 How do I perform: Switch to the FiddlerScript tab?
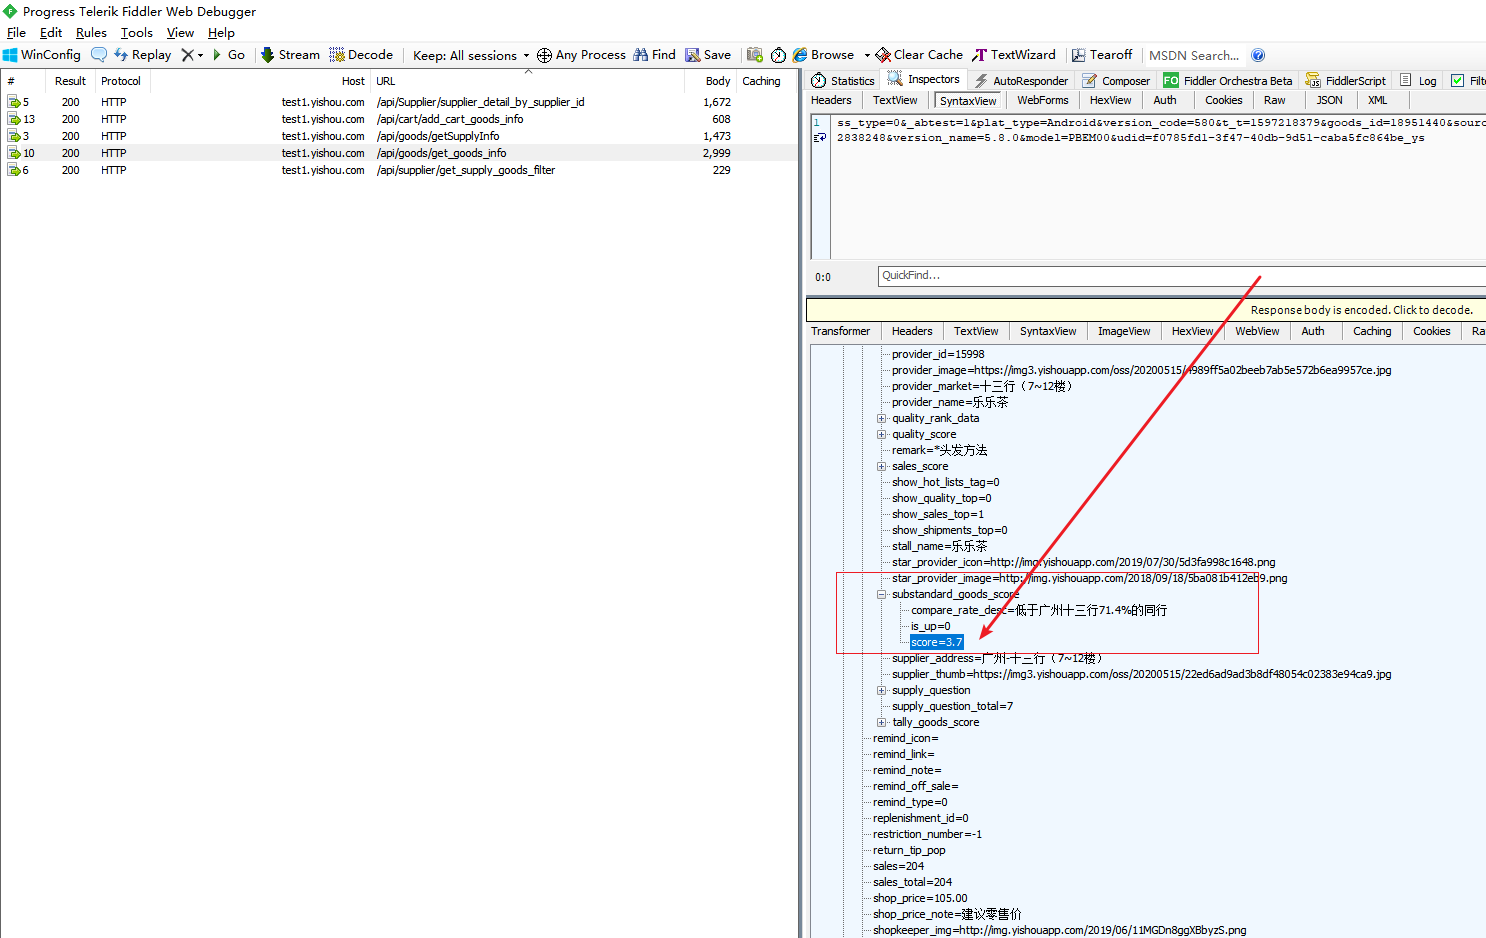coord(1346,80)
